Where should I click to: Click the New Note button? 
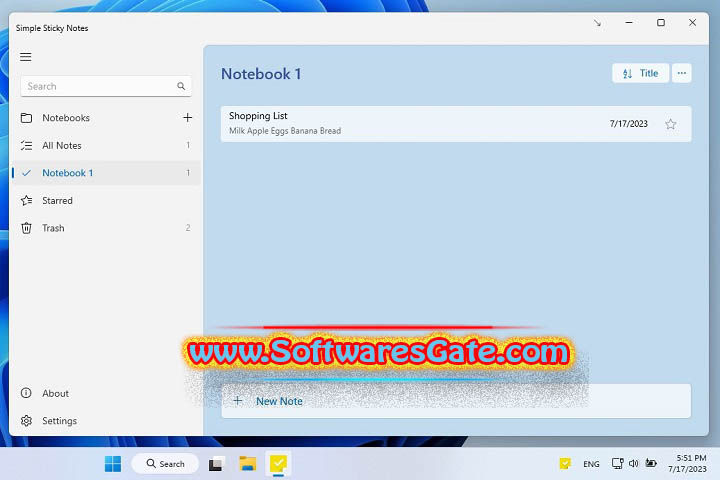pyautogui.click(x=456, y=401)
